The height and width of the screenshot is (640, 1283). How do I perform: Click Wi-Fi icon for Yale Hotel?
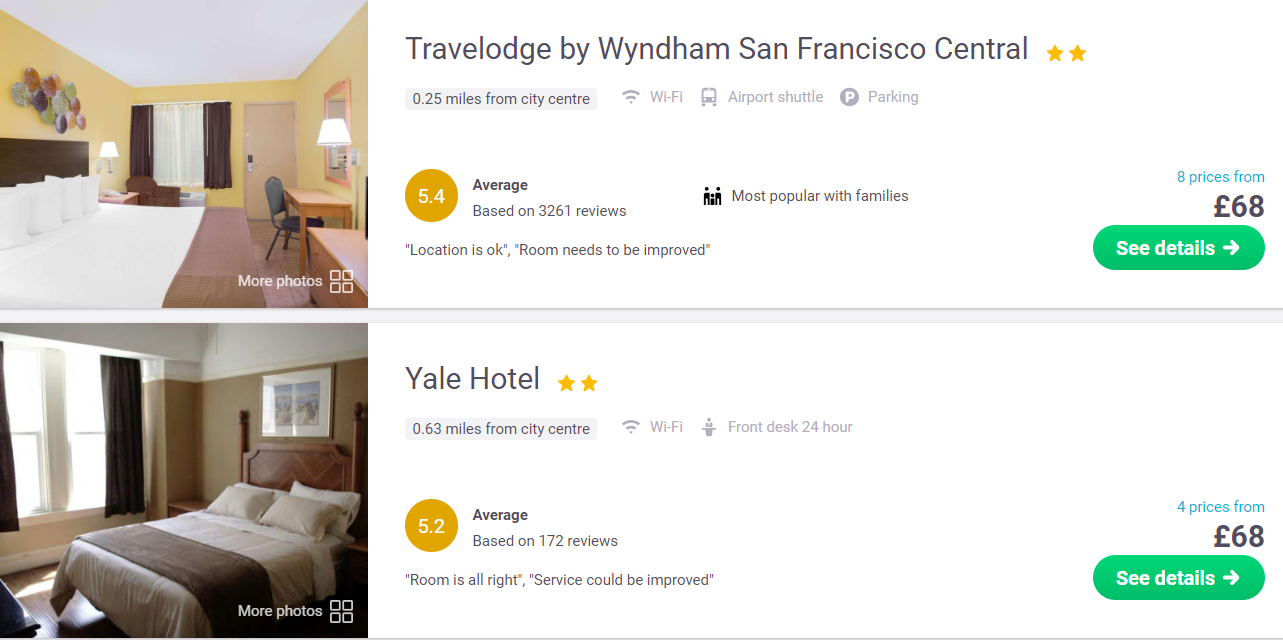point(631,427)
